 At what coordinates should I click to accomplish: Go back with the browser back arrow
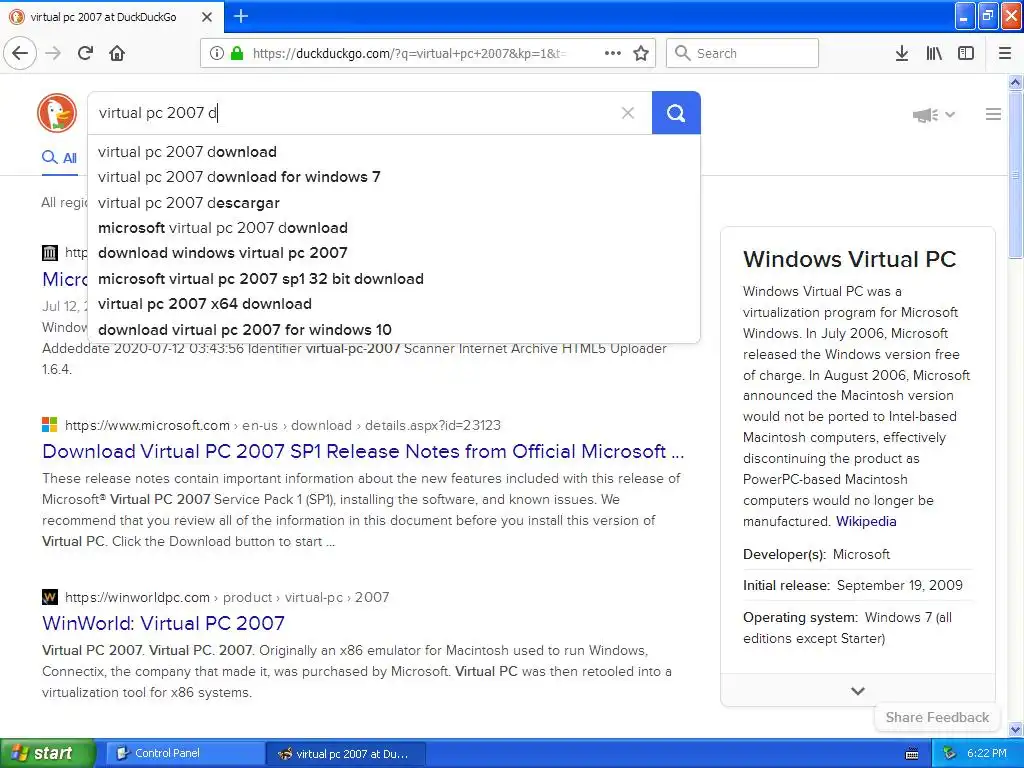click(x=20, y=53)
